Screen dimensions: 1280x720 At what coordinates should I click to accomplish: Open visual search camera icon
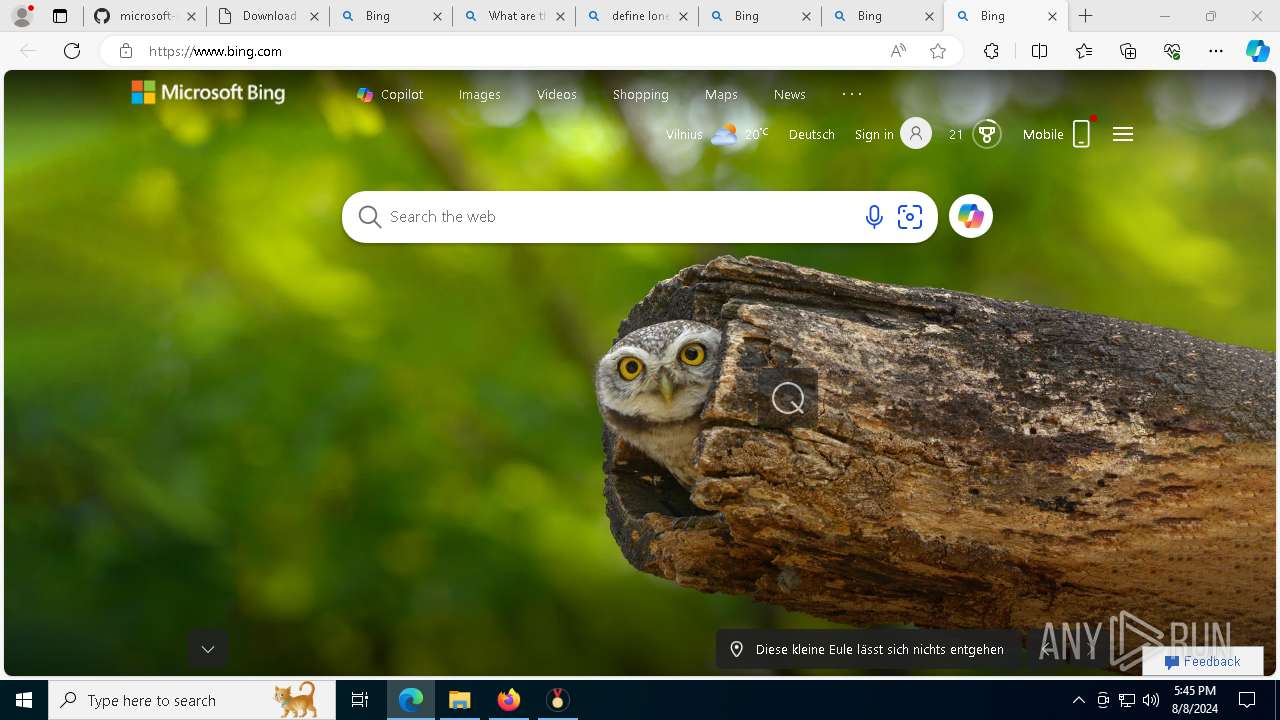(910, 217)
